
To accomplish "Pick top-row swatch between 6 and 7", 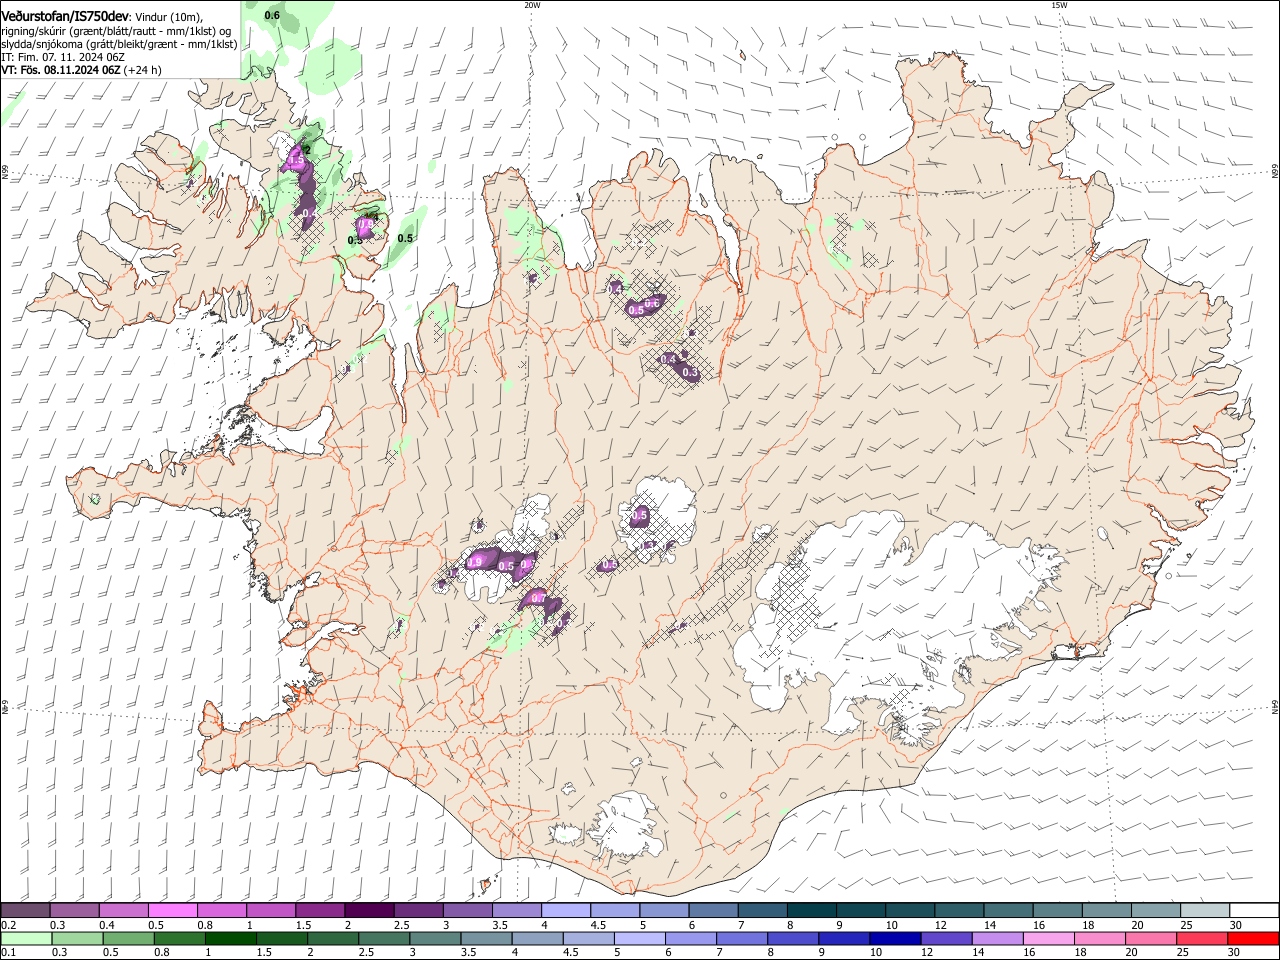I will (x=711, y=910).
